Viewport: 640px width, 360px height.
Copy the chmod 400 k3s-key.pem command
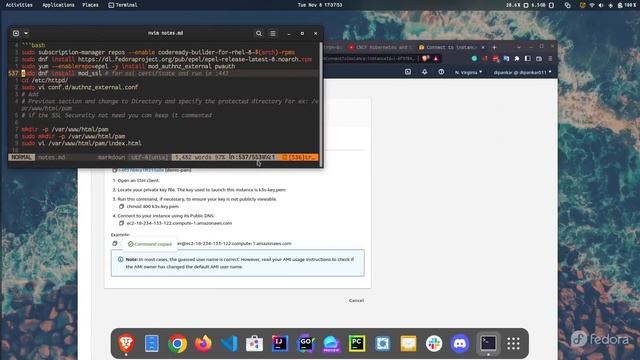tap(121, 207)
